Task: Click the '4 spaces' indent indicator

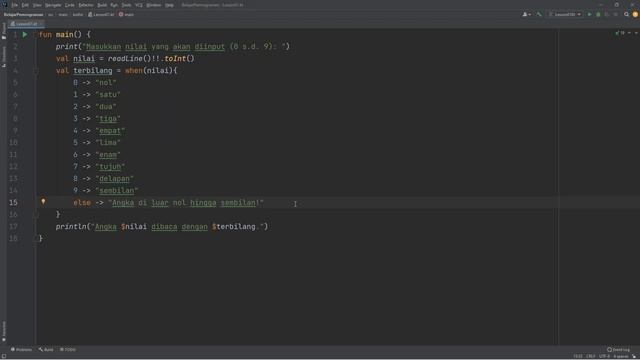Action: (621, 356)
